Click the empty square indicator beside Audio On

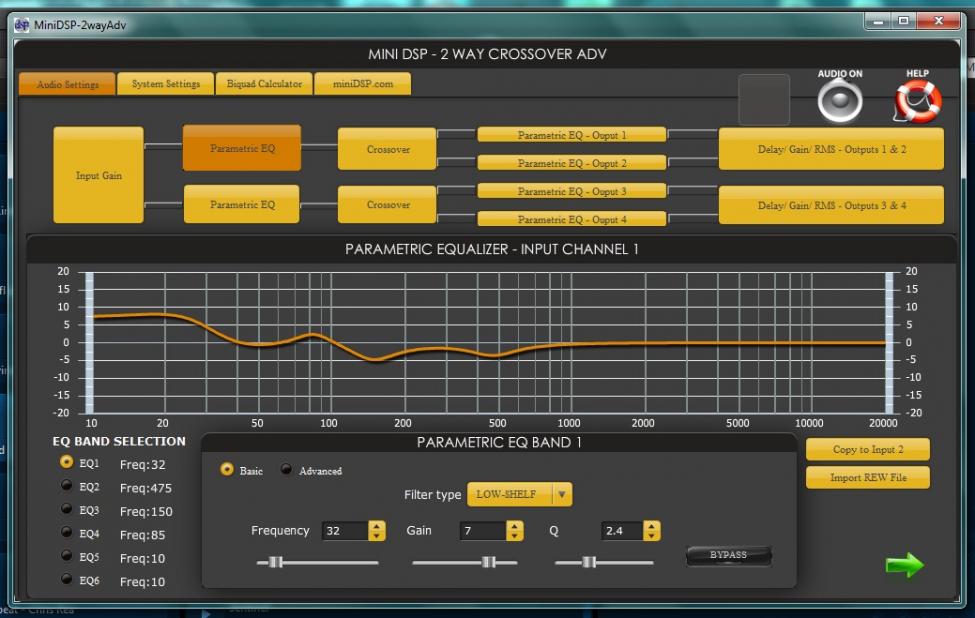coord(764,99)
